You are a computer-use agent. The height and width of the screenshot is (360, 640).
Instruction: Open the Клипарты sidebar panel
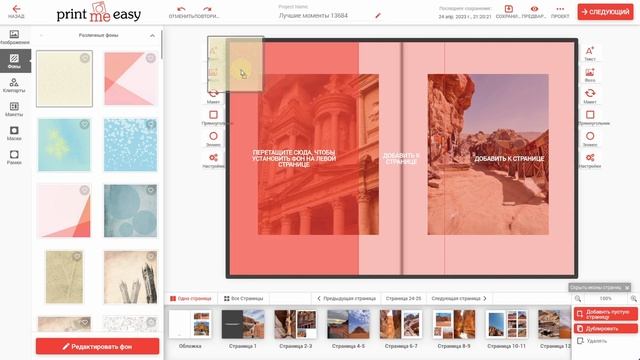(x=14, y=85)
